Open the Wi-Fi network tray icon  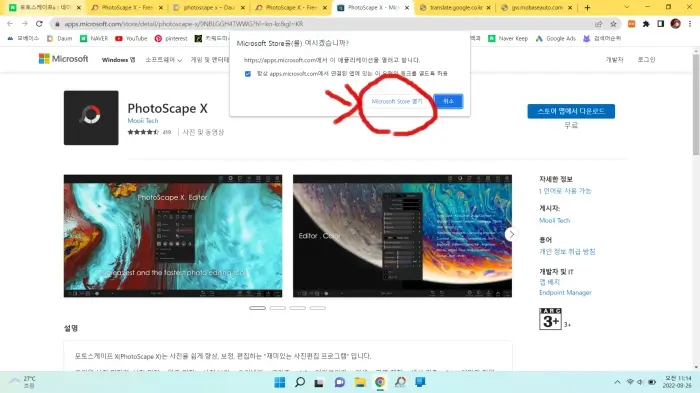[630, 382]
